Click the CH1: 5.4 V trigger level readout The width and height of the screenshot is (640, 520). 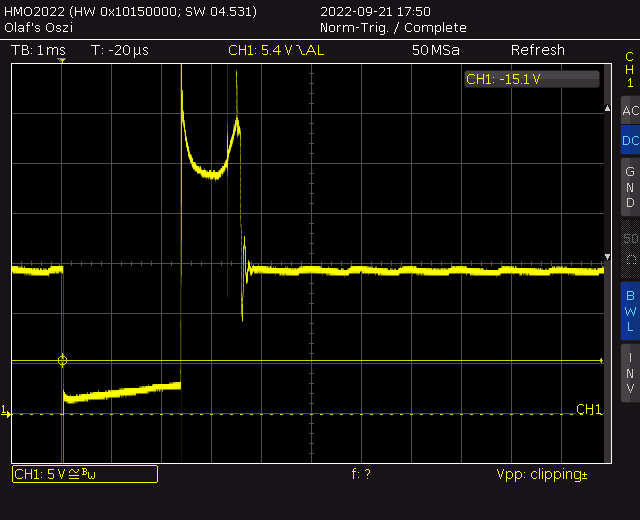(278, 50)
